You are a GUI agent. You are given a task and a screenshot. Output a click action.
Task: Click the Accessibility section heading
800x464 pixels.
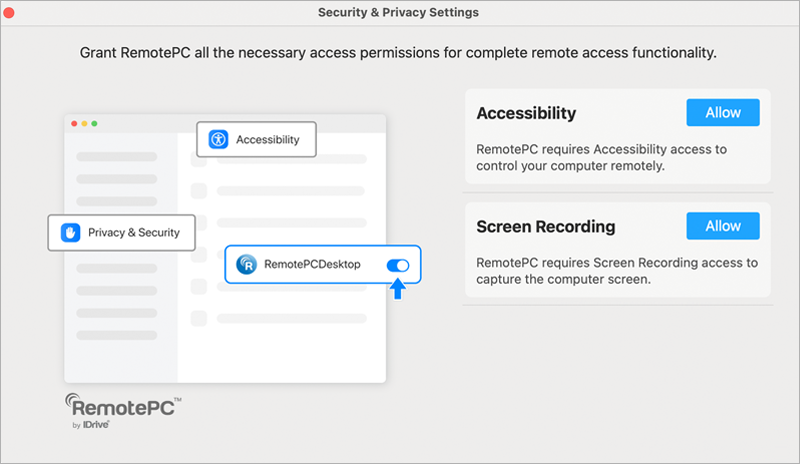coord(526,113)
